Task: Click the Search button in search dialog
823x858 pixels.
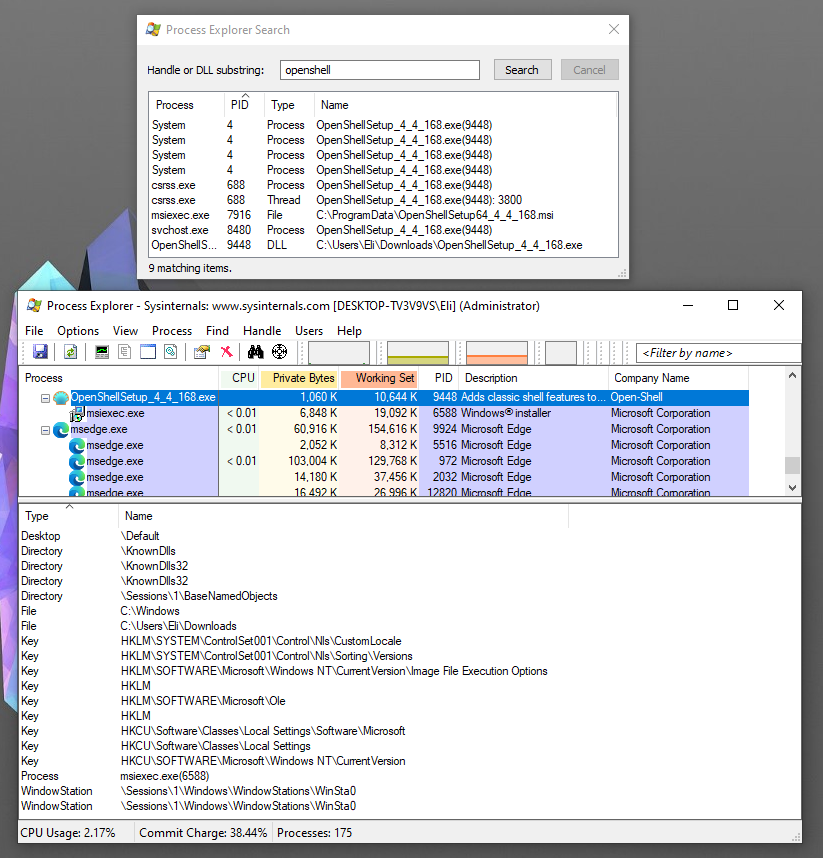Action: (523, 70)
